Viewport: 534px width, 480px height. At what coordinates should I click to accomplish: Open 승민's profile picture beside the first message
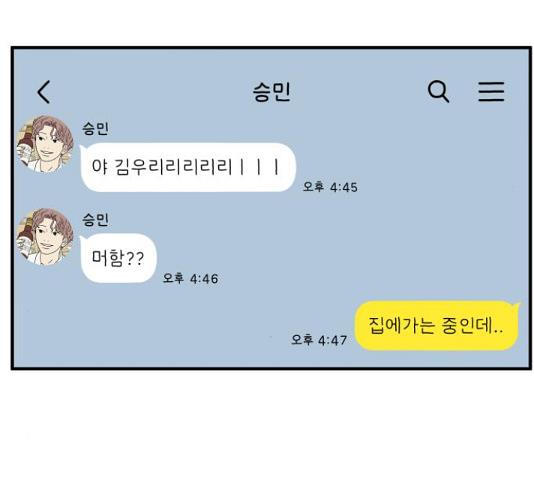[45, 144]
